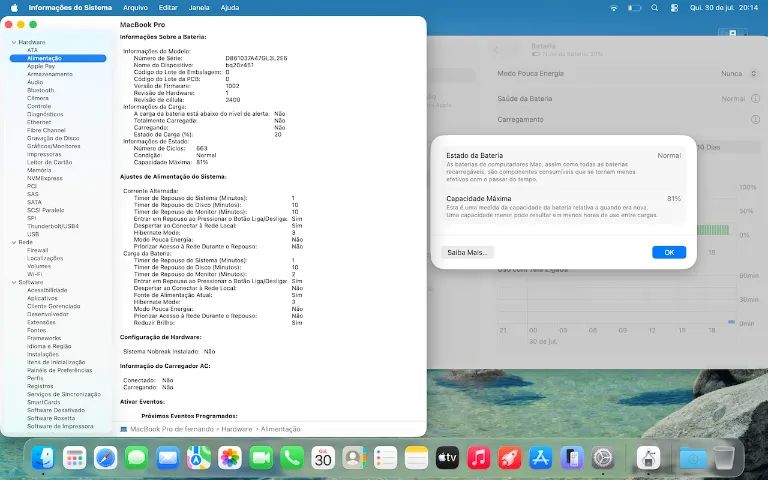The height and width of the screenshot is (480, 768).
Task: Open the Ajuda menu
Action: click(230, 8)
